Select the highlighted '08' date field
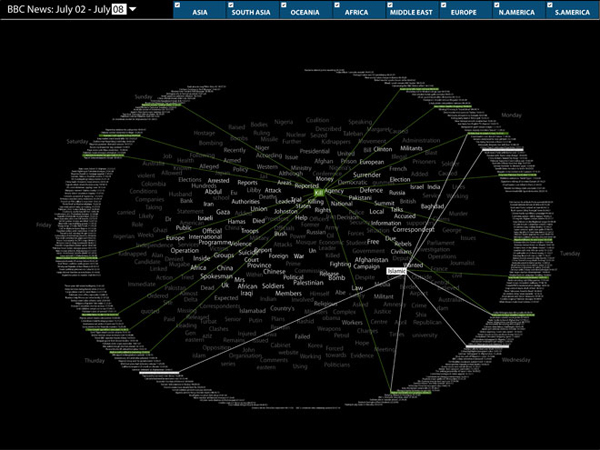Viewport: 600px width, 450px height. (x=119, y=9)
